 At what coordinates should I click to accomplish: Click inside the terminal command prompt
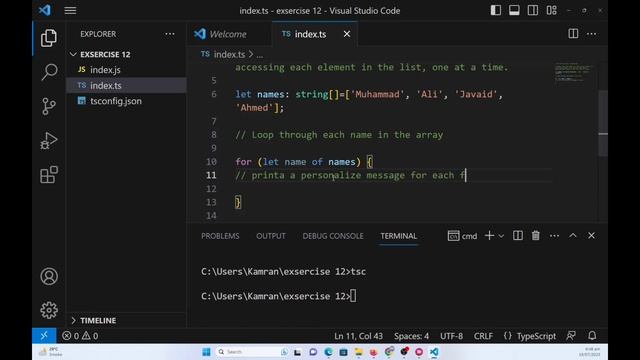[x=353, y=296]
